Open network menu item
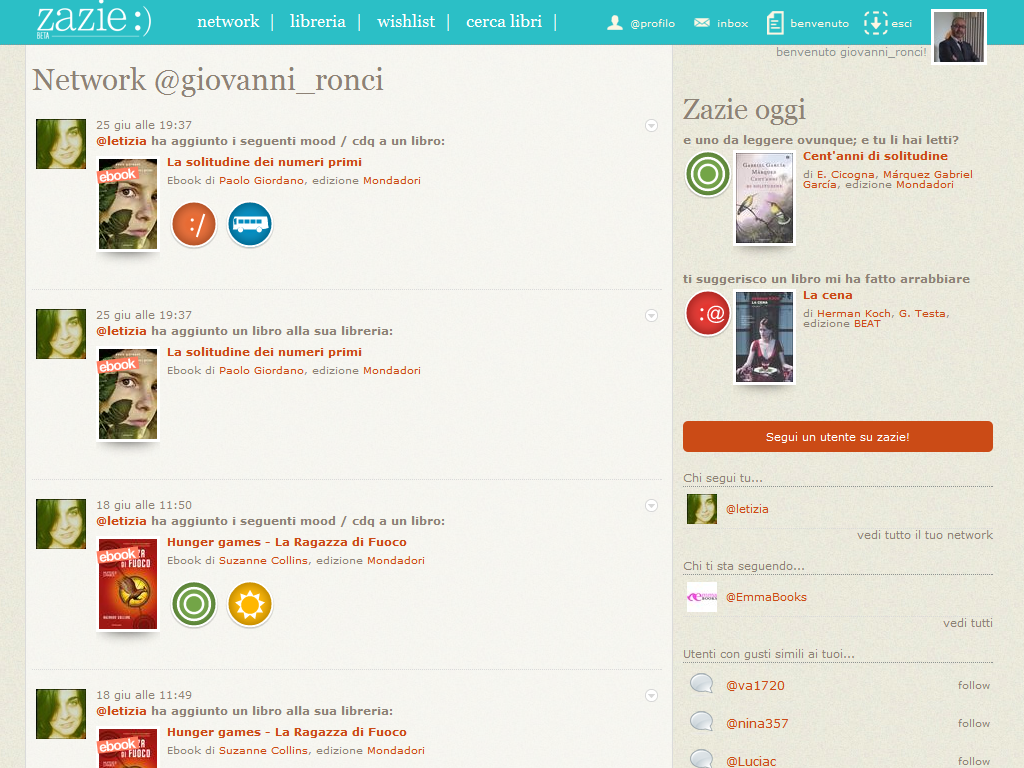The image size is (1024, 768). tap(229, 22)
